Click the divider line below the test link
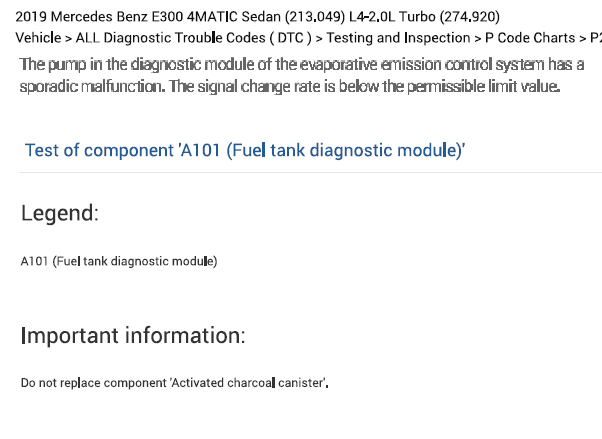 [311, 172]
